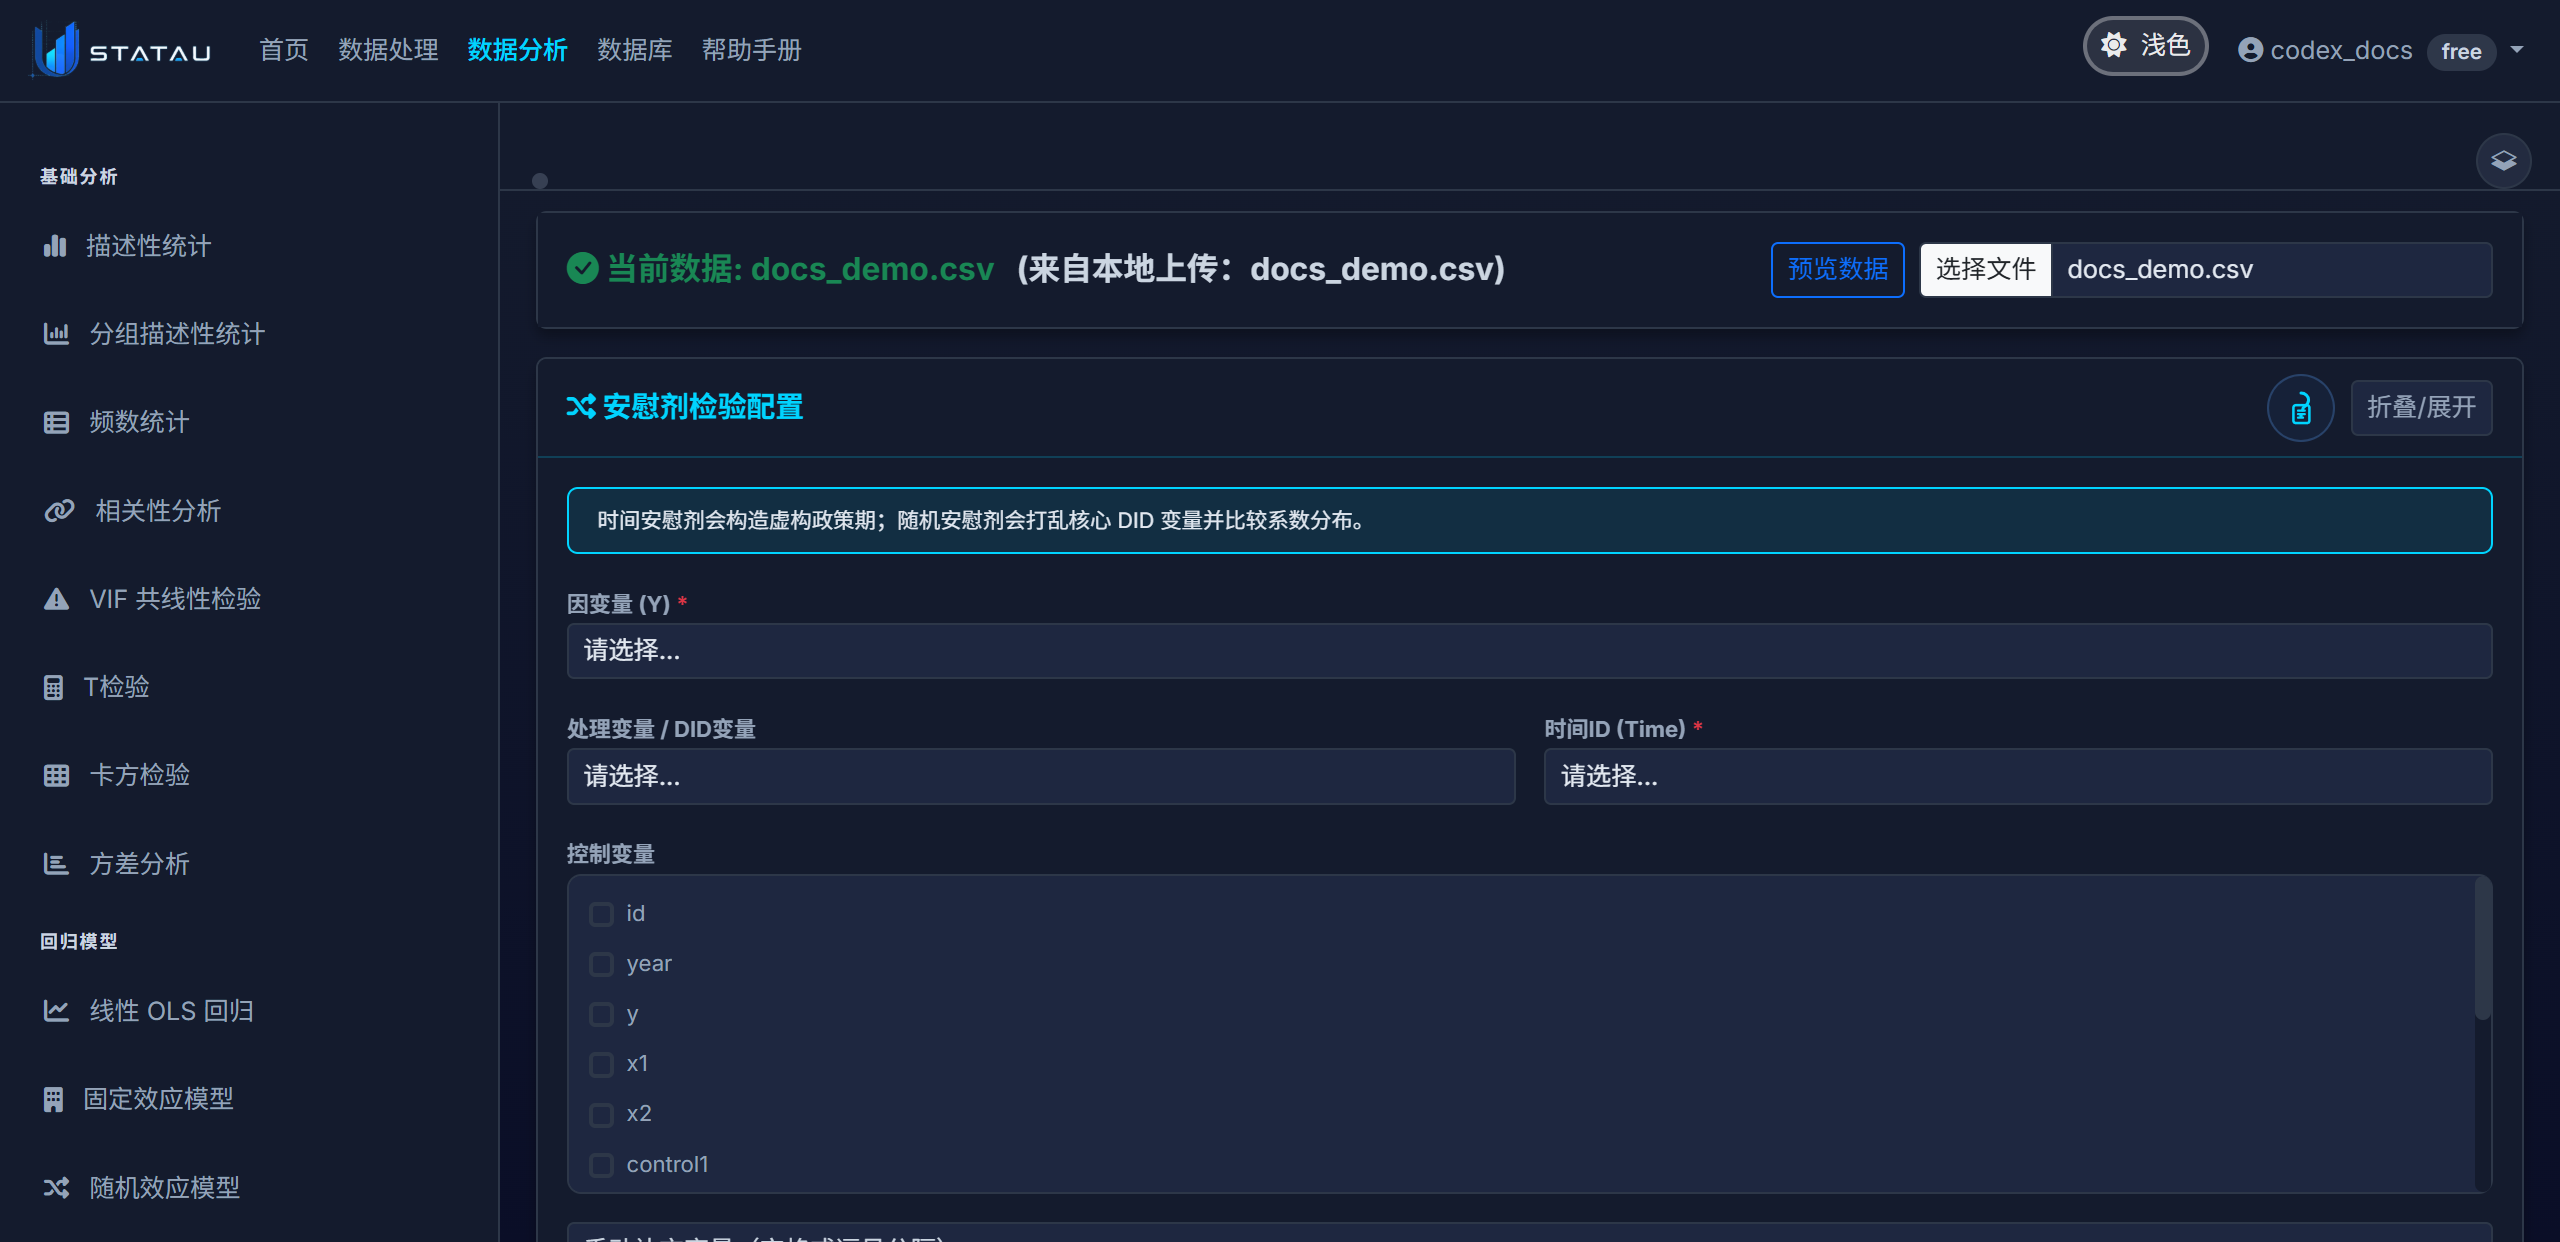
Task: Click the control variable list scrollbar
Action: (x=2482, y=949)
